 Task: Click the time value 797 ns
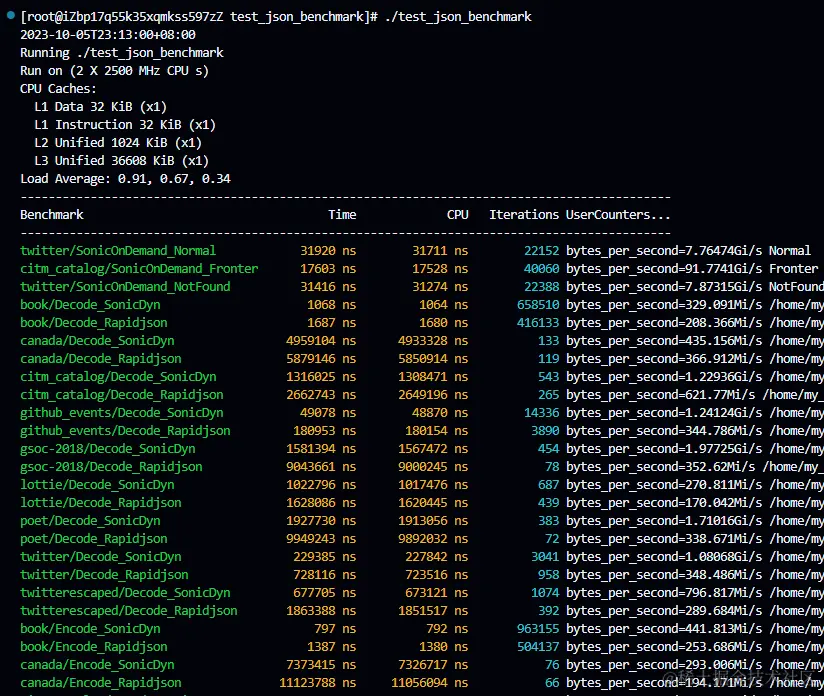(x=335, y=629)
